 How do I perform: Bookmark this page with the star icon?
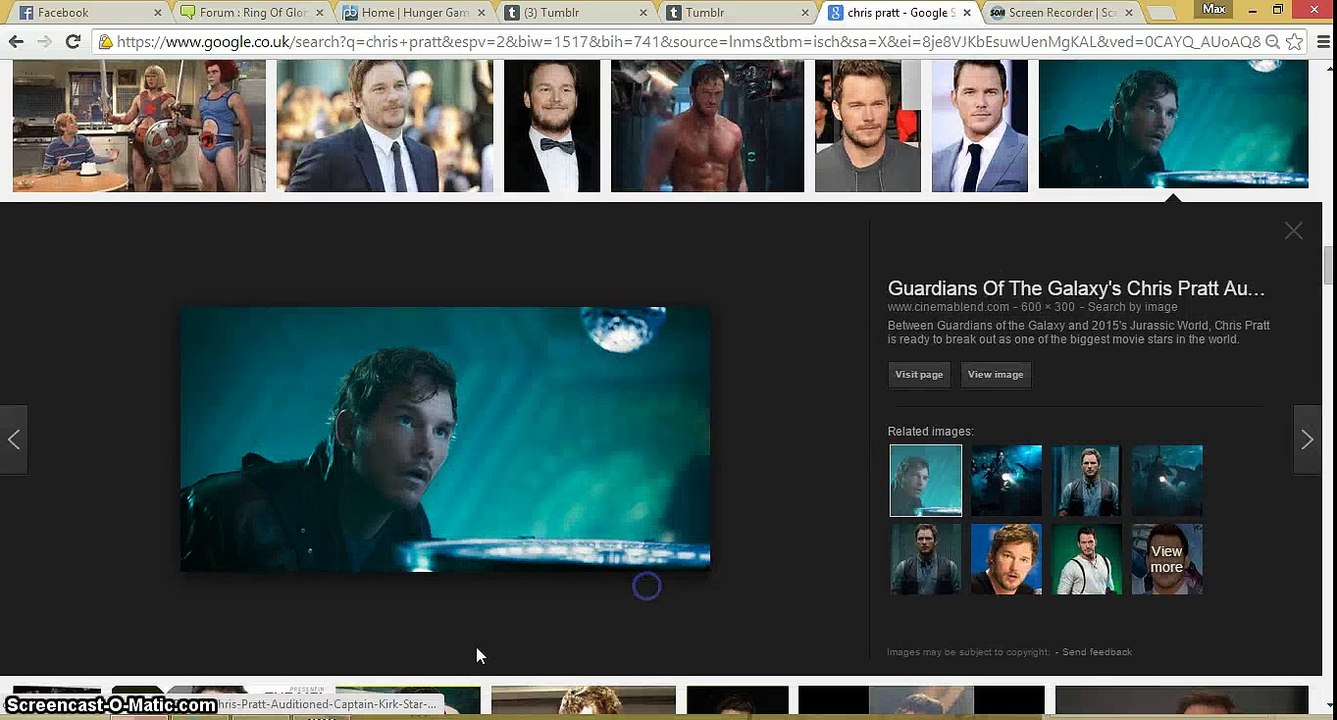pos(1294,42)
